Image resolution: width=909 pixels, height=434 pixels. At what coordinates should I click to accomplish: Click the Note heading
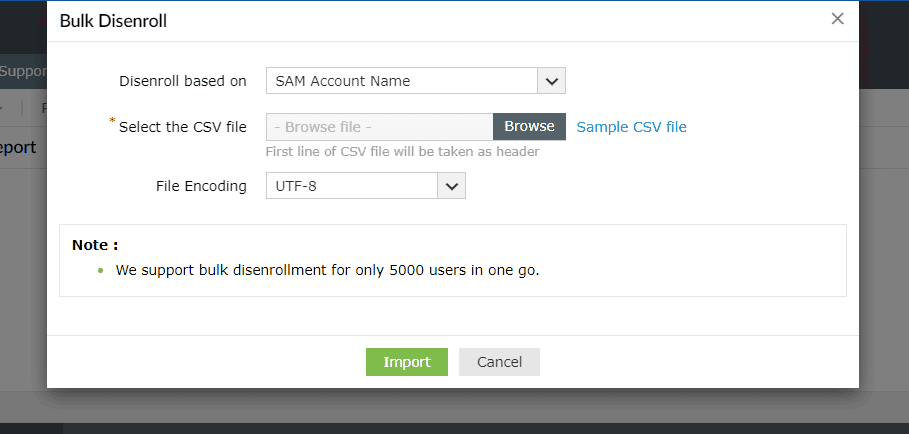point(95,245)
